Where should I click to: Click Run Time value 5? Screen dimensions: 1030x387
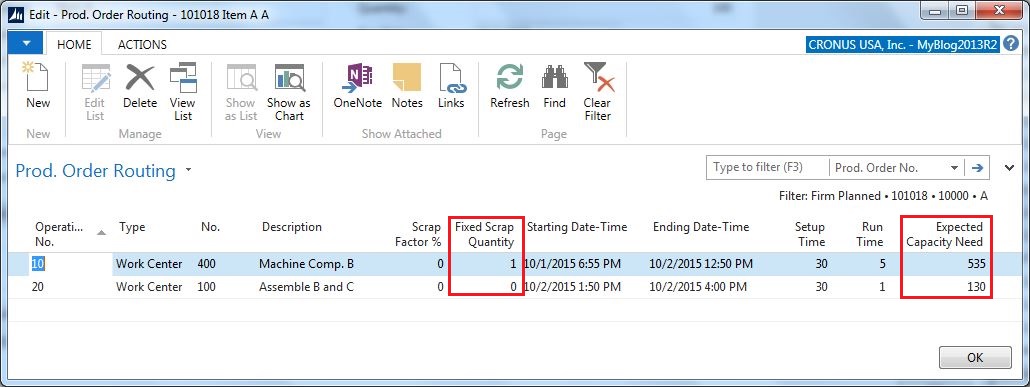(882, 264)
